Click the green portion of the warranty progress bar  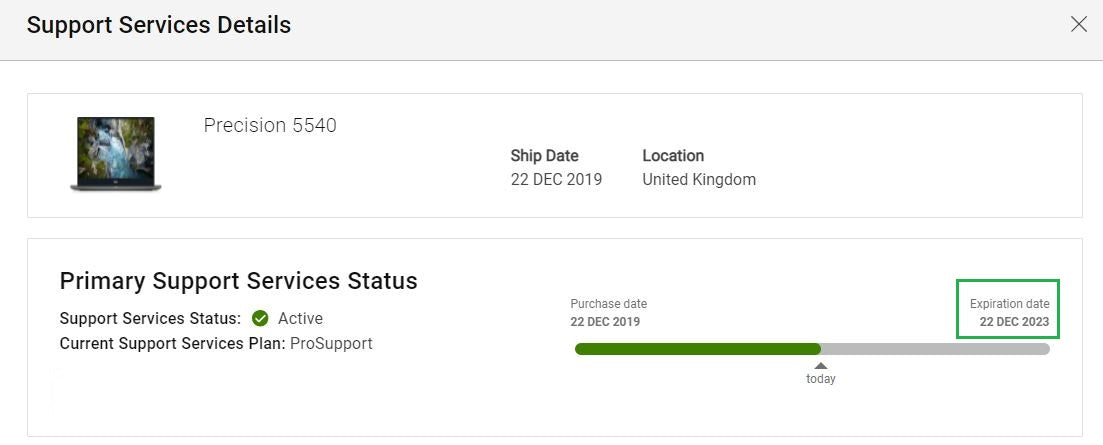click(698, 349)
